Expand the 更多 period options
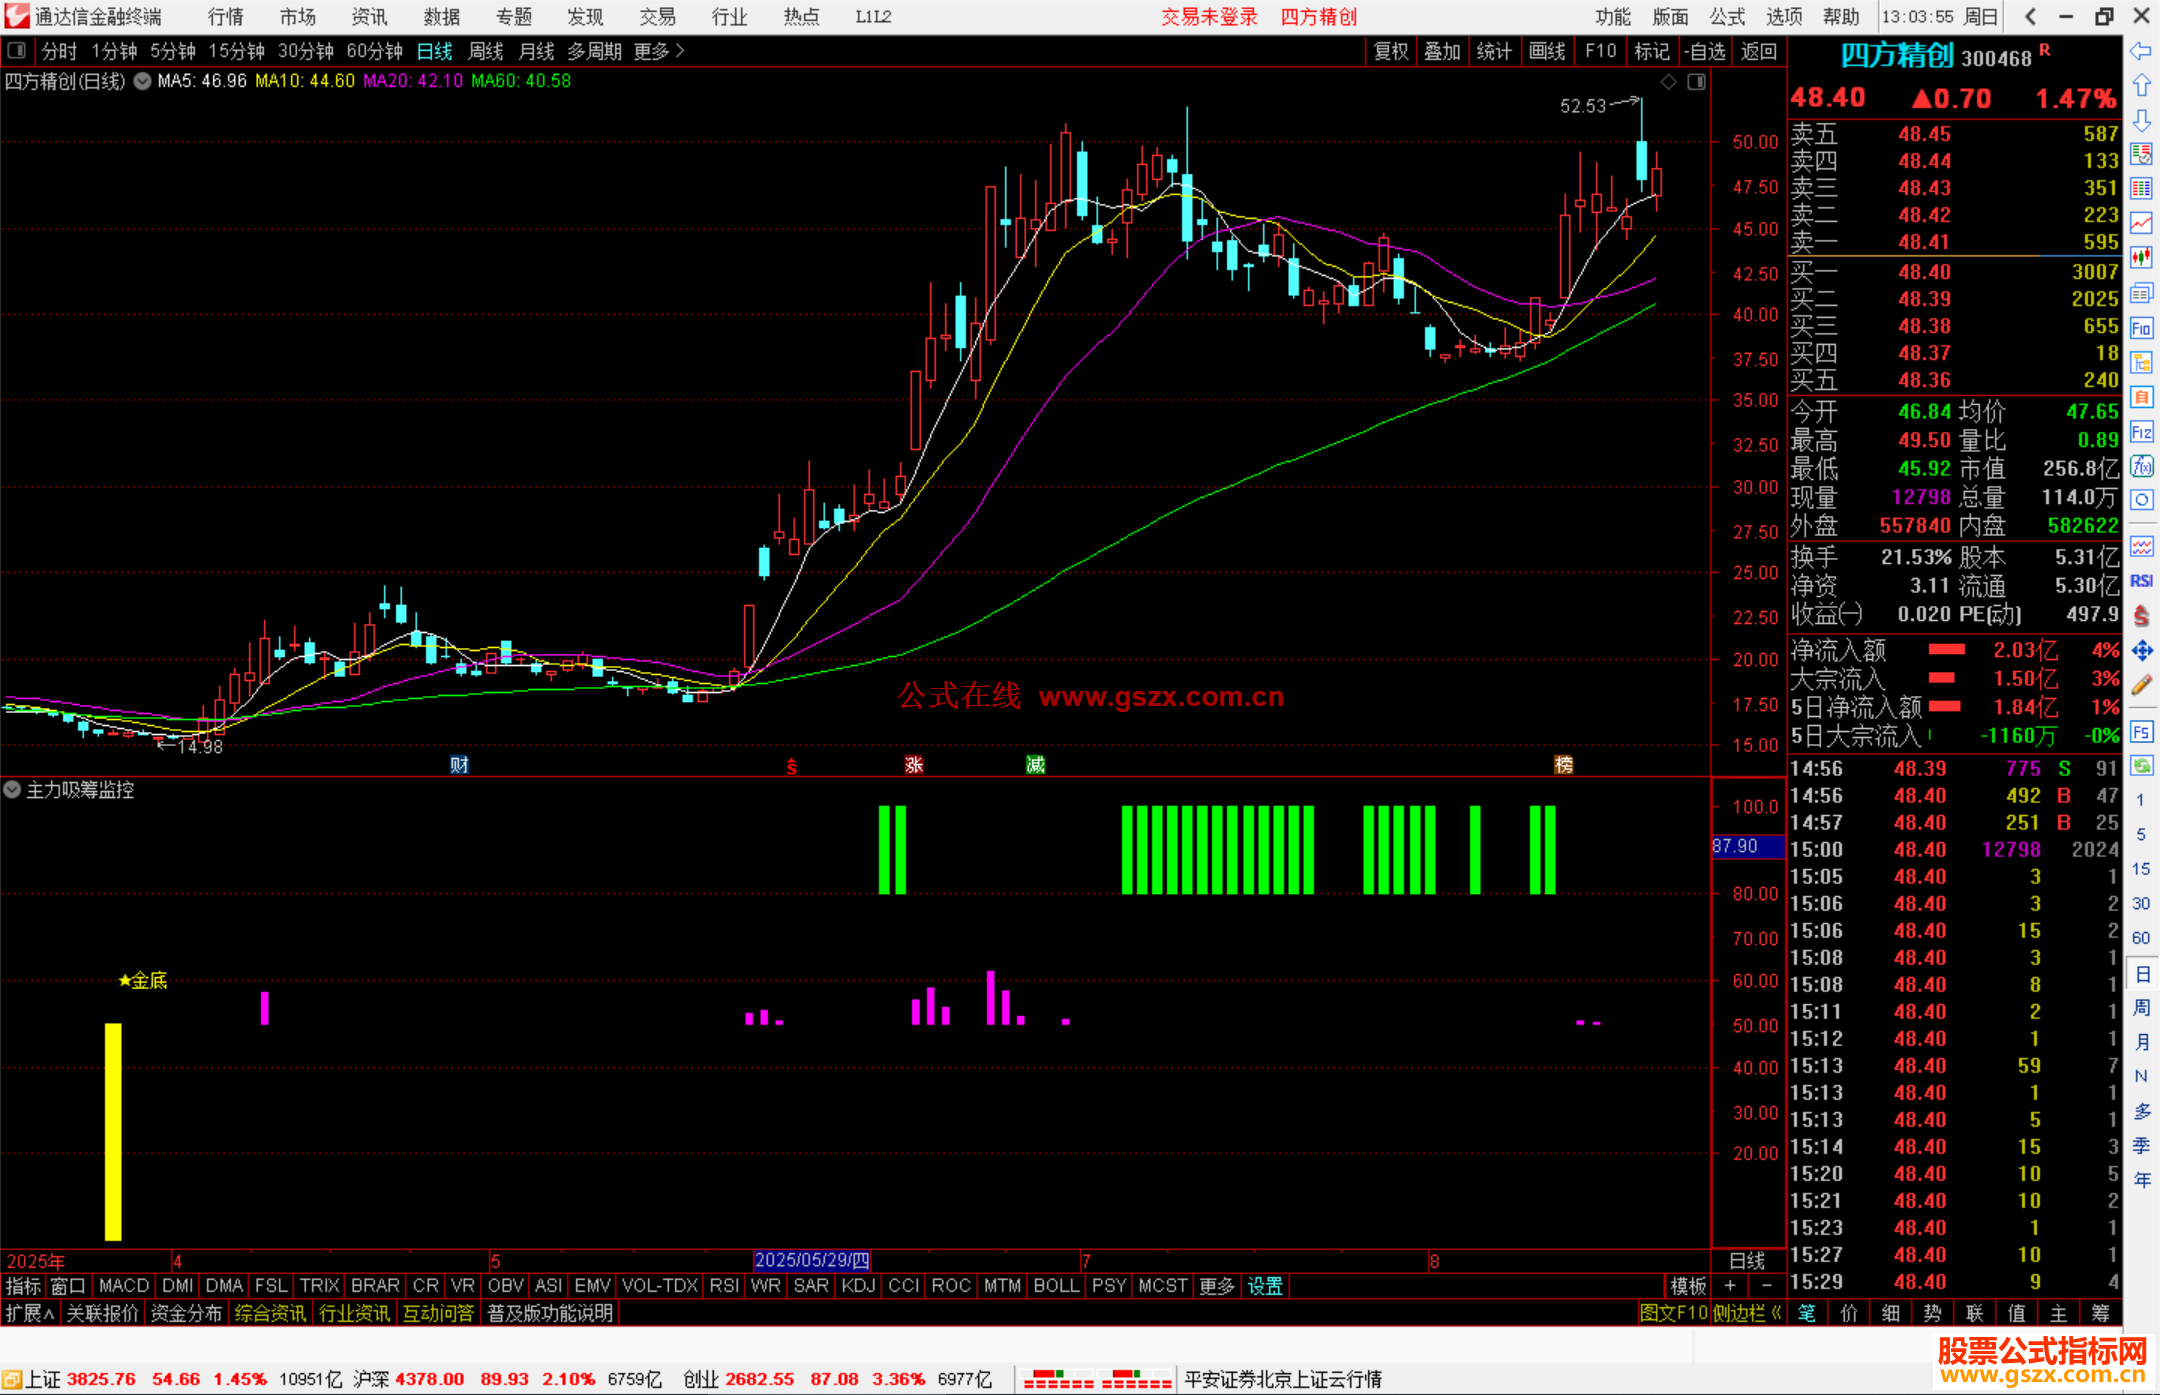This screenshot has height=1395, width=2160. pos(659,51)
